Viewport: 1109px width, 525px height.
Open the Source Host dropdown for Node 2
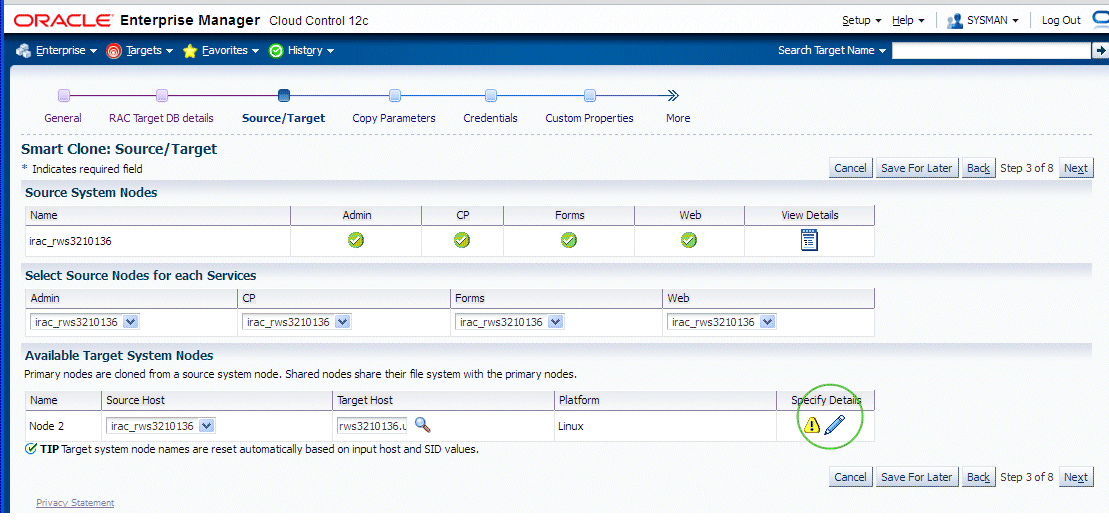click(161, 426)
